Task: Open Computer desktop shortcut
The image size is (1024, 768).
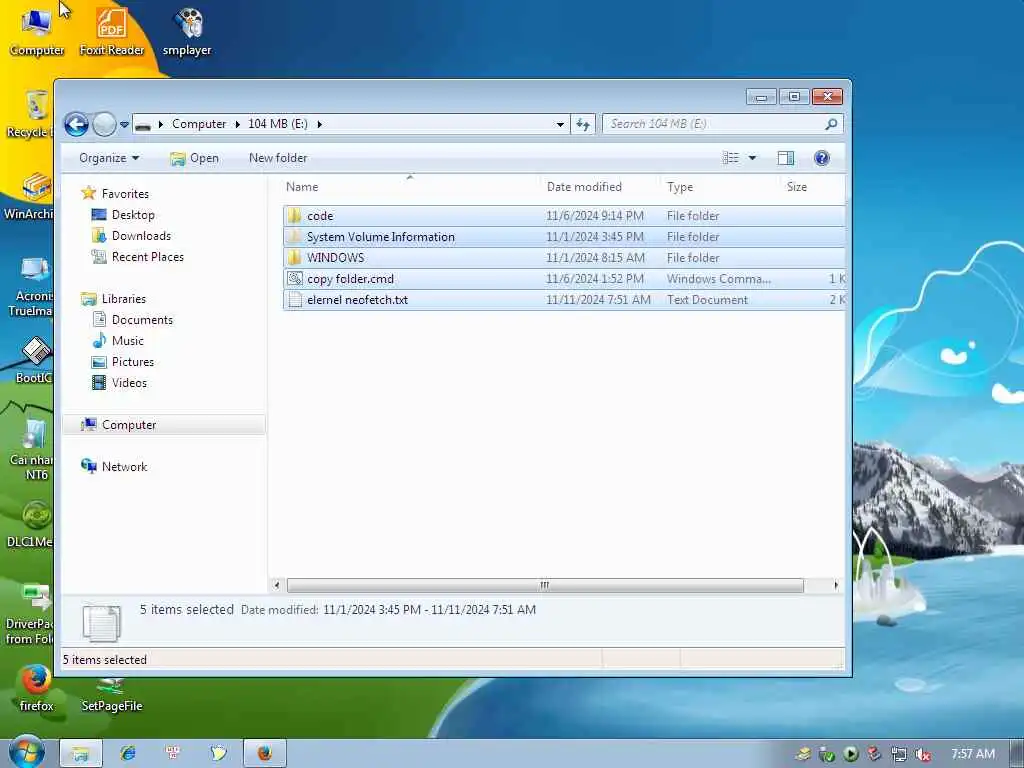Action: coord(37,33)
